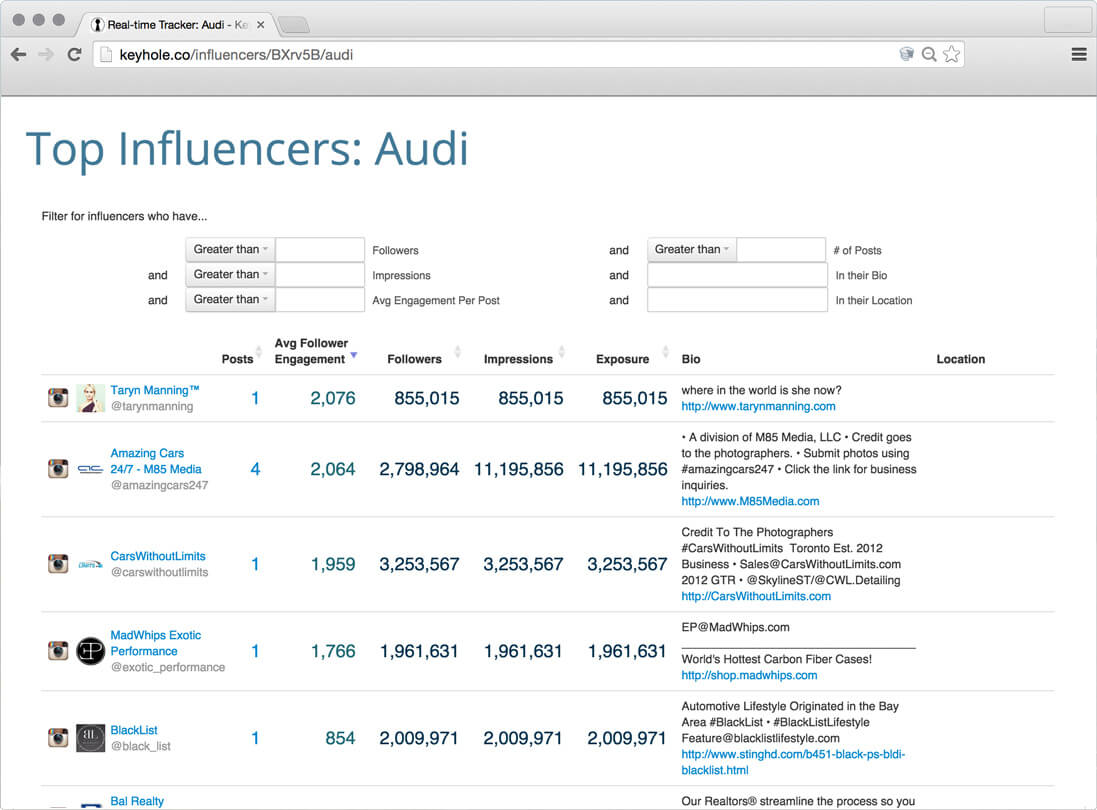
Task: Sort table by Exposure column arrows
Action: click(x=665, y=352)
